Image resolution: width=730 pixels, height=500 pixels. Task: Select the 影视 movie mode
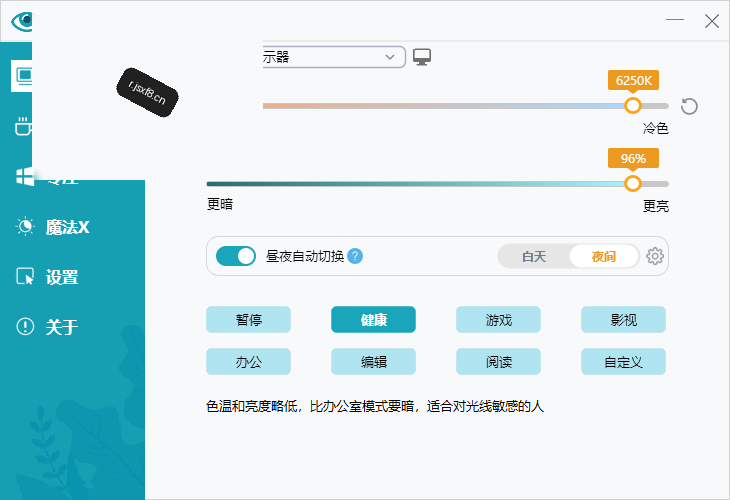[623, 320]
